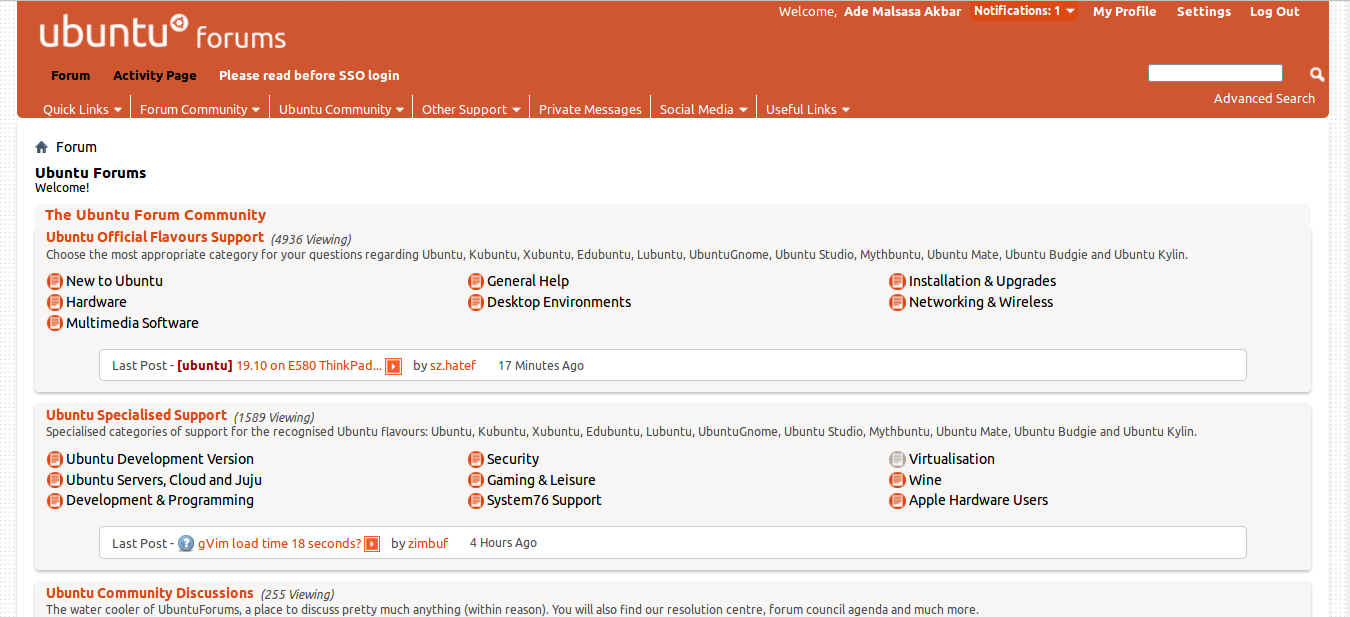
Task: Click the Ubuntu Forums logo
Action: coord(160,32)
